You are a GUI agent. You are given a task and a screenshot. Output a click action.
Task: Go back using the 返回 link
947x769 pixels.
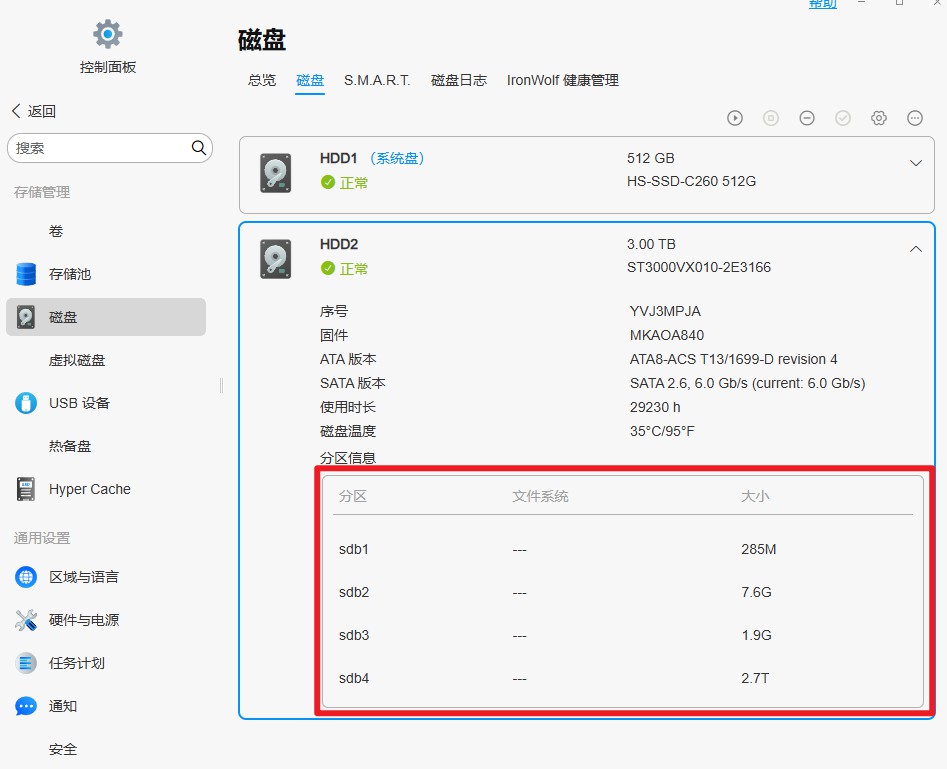click(x=34, y=111)
